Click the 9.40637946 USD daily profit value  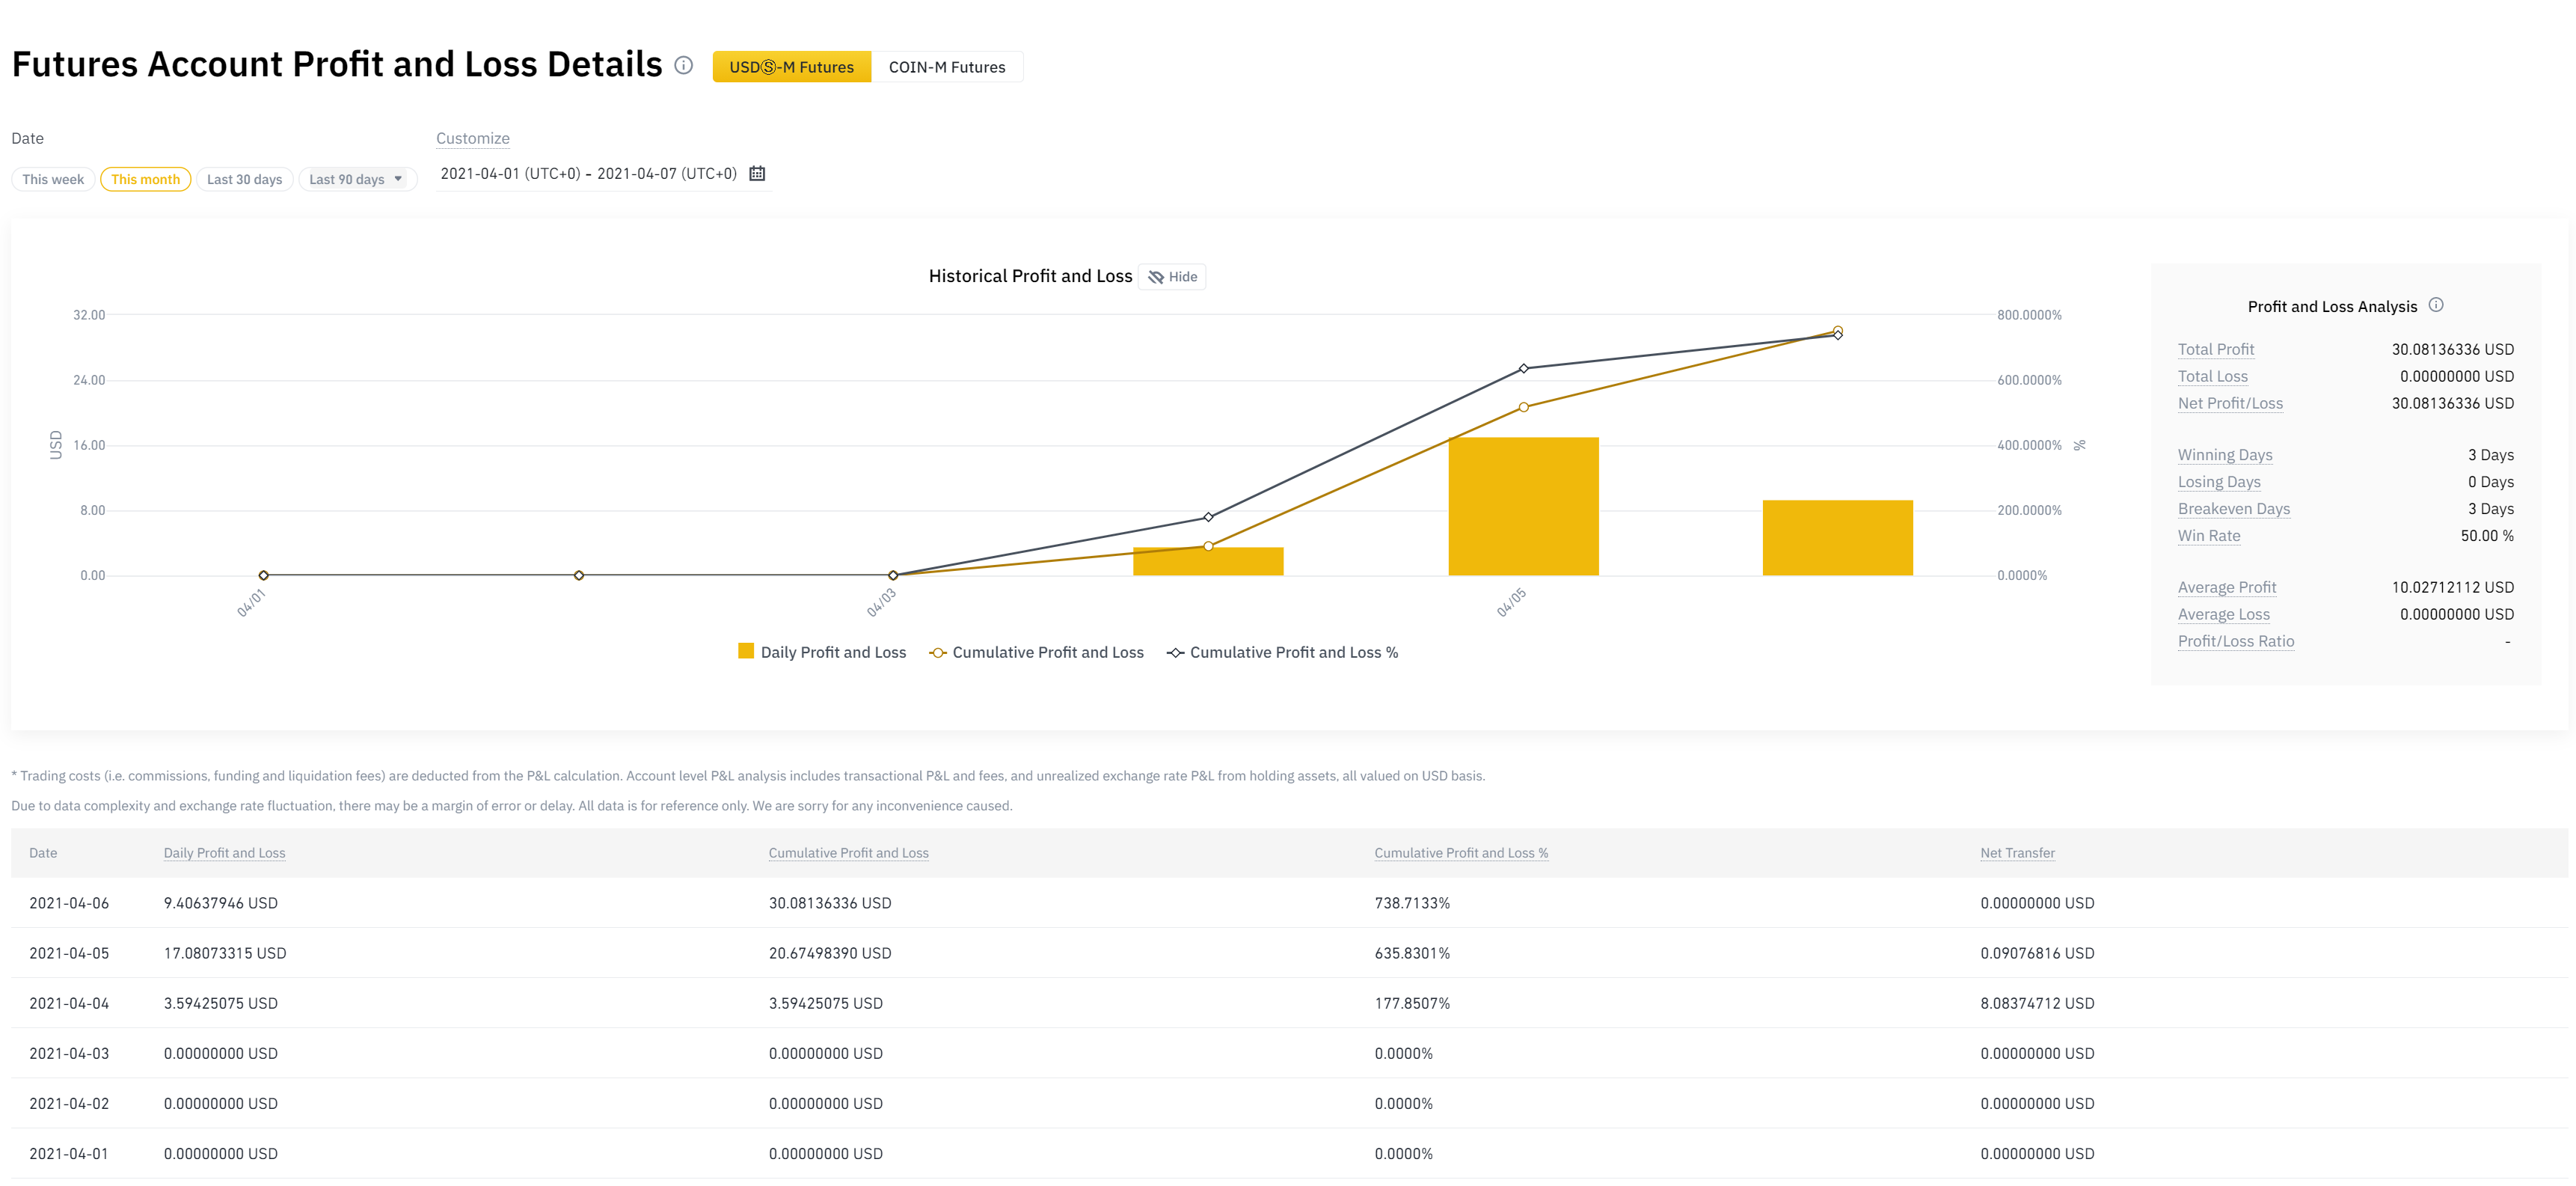click(x=220, y=903)
